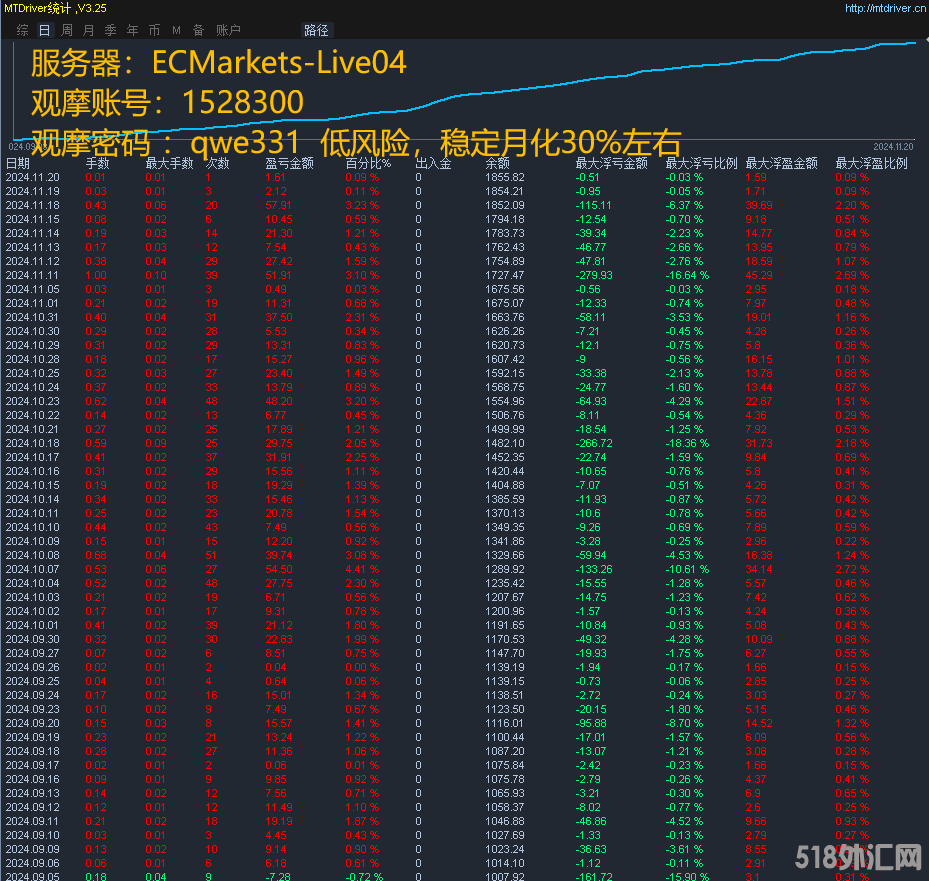Switch to the 周 weekly tab
This screenshot has width=929, height=881.
[67, 30]
